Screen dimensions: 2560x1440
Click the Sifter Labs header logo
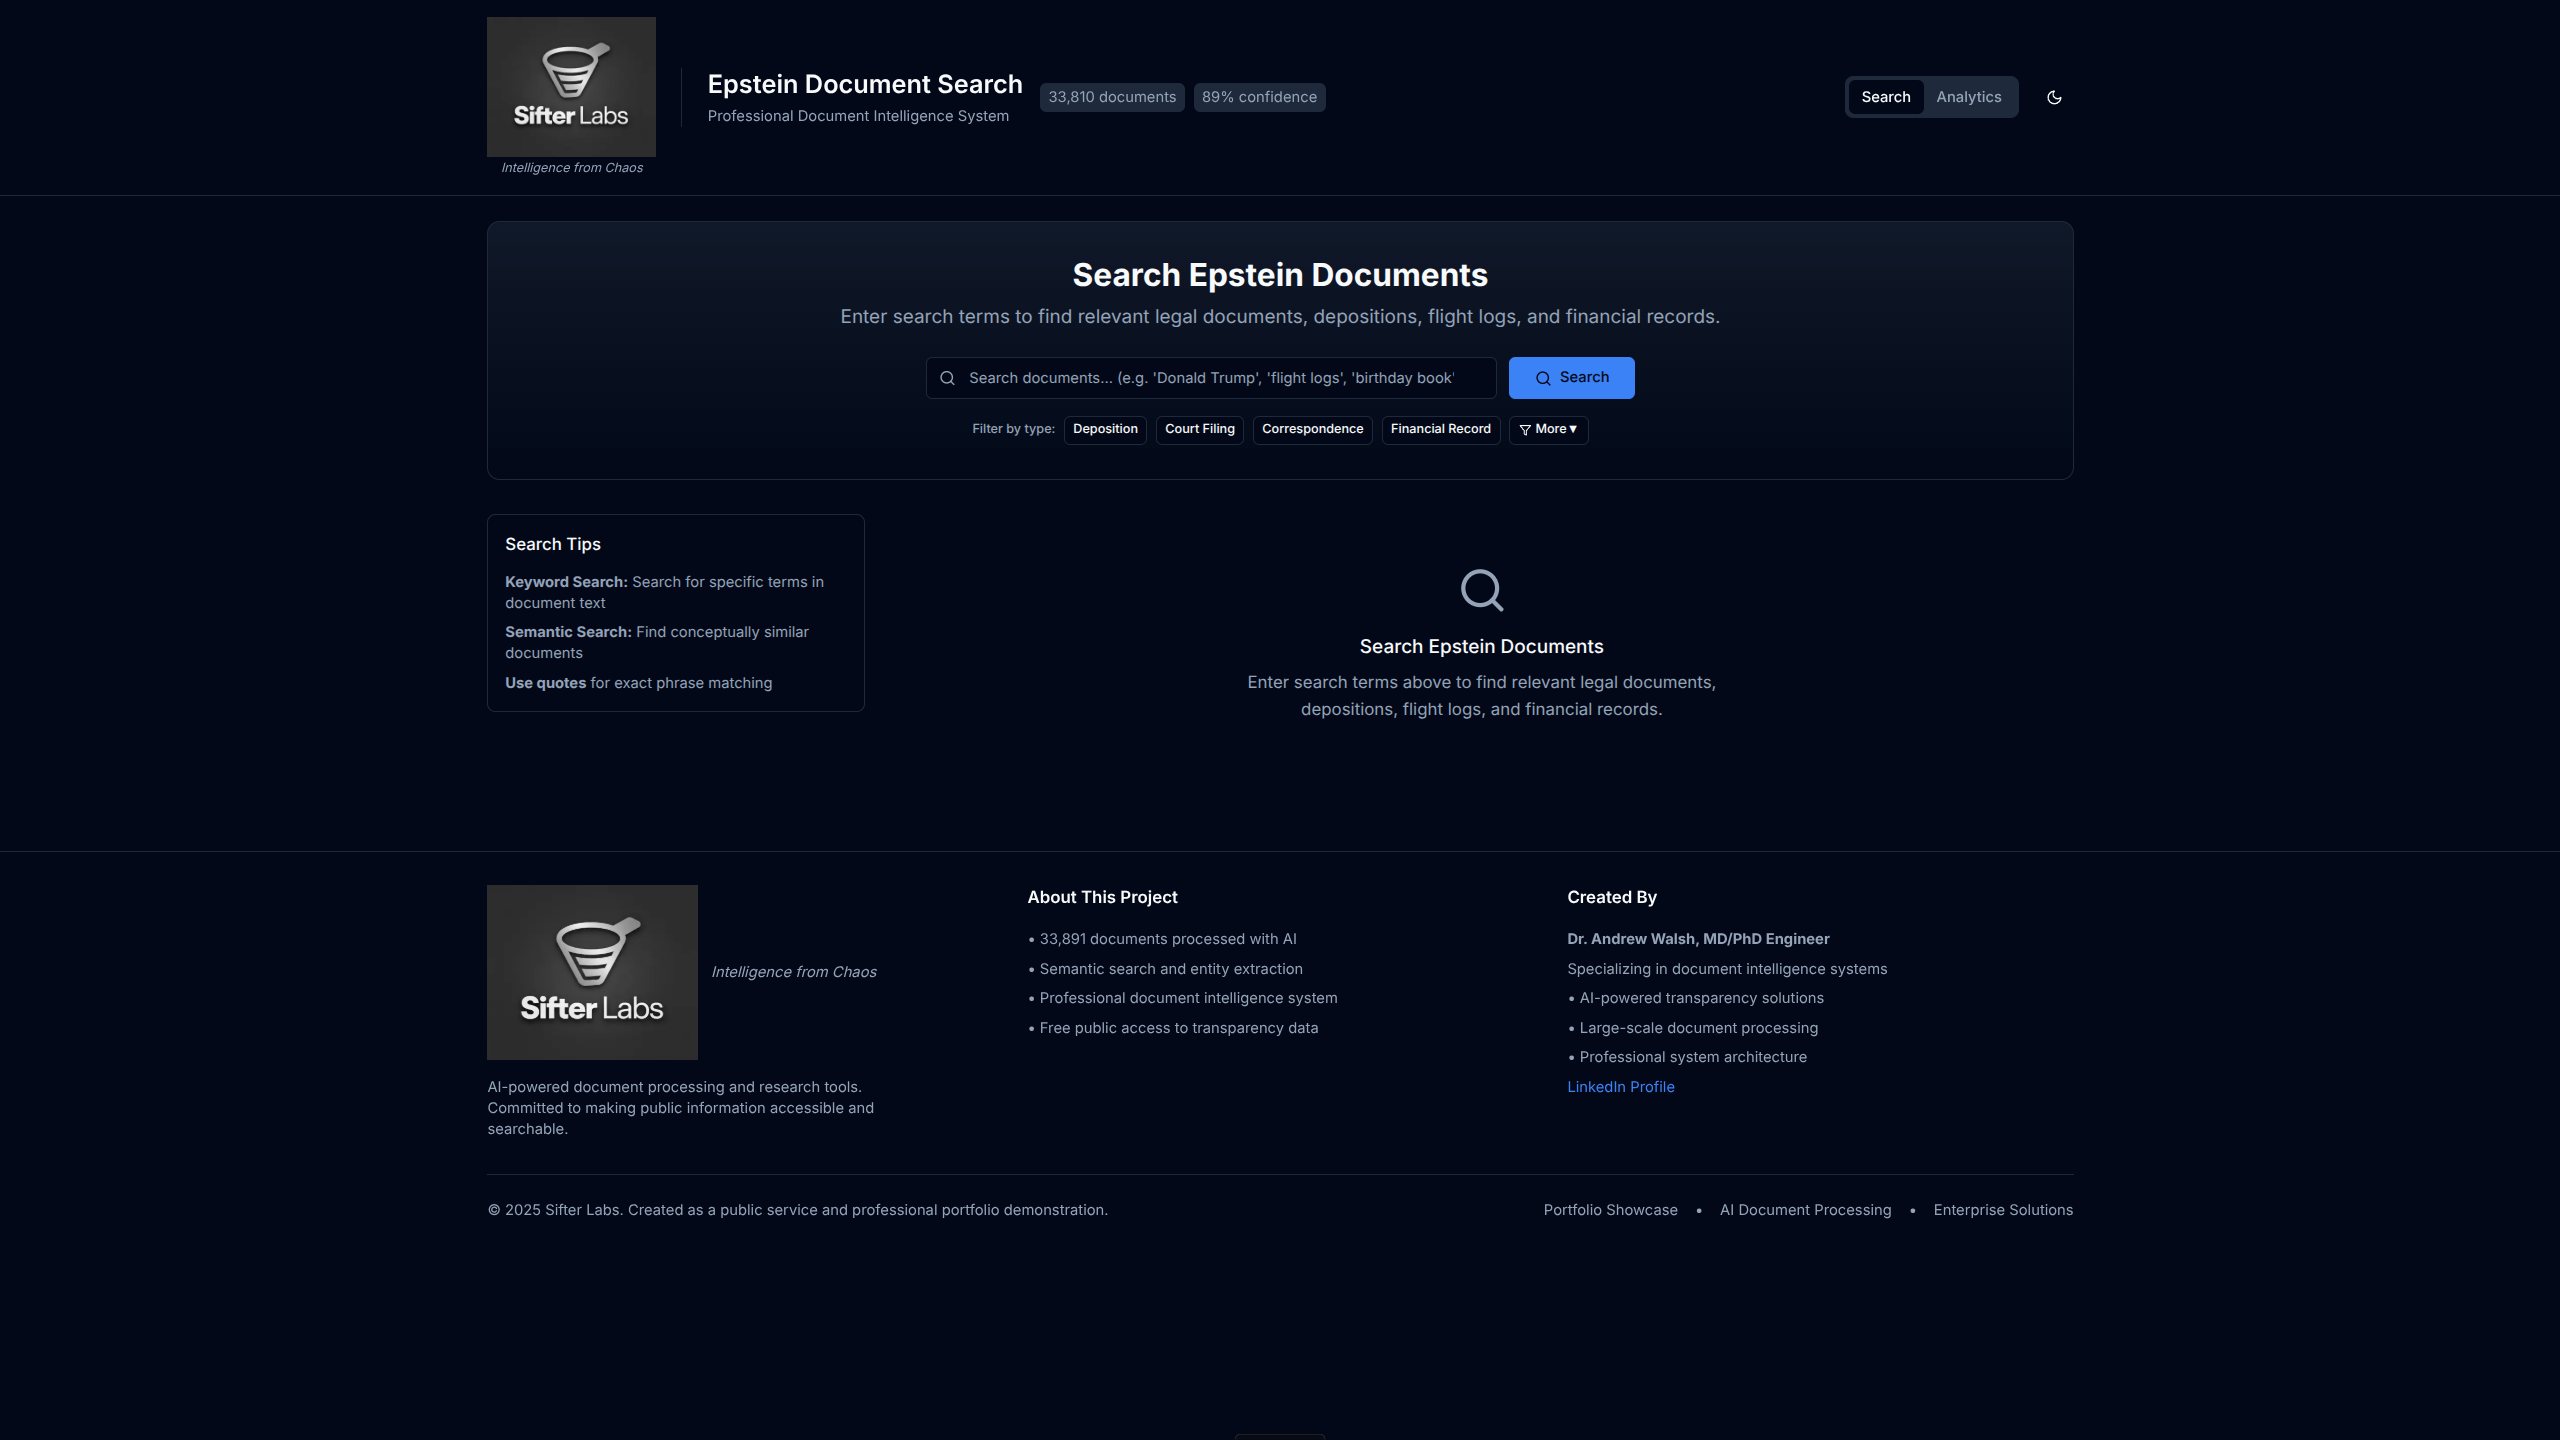coord(571,87)
